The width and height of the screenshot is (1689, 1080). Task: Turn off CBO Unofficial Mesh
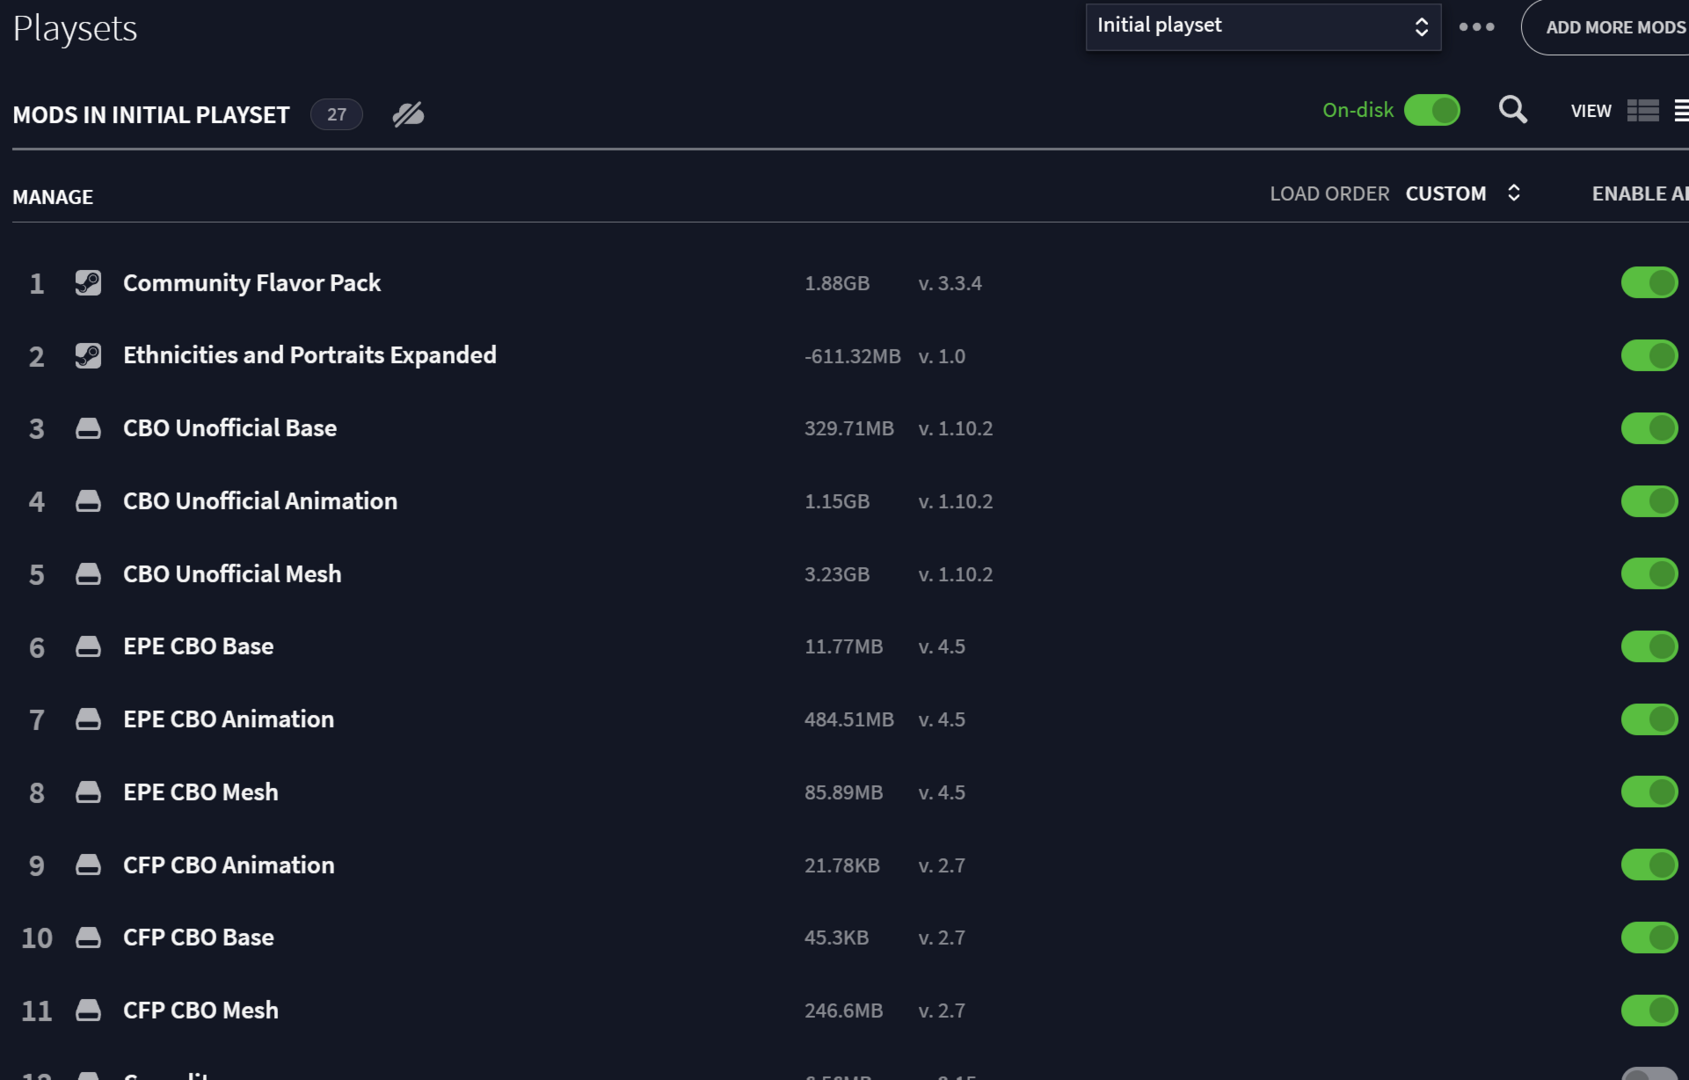click(x=1649, y=574)
